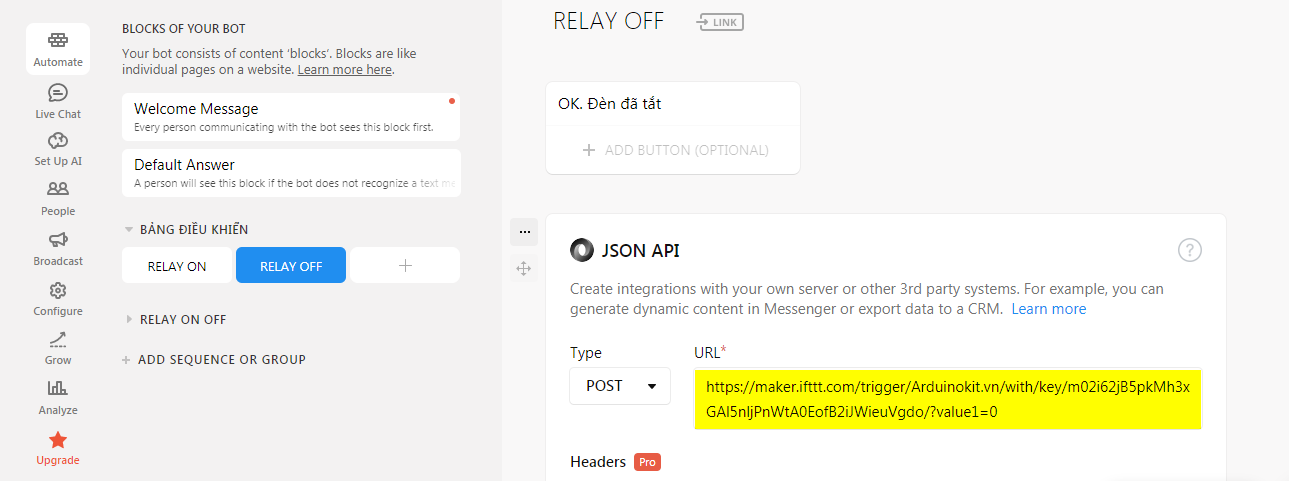1289x481 pixels.
Task: Collapse the BẢNG ĐIỀU KHIỂN group
Action: pos(129,229)
